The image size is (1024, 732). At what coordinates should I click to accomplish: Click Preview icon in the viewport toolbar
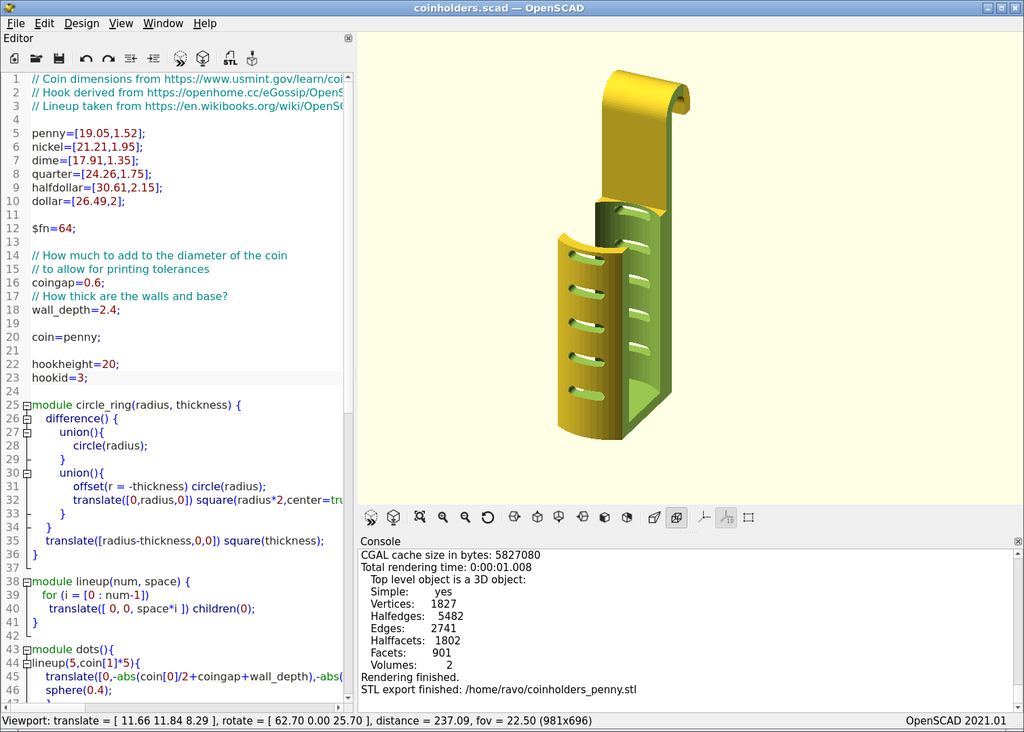(x=371, y=518)
